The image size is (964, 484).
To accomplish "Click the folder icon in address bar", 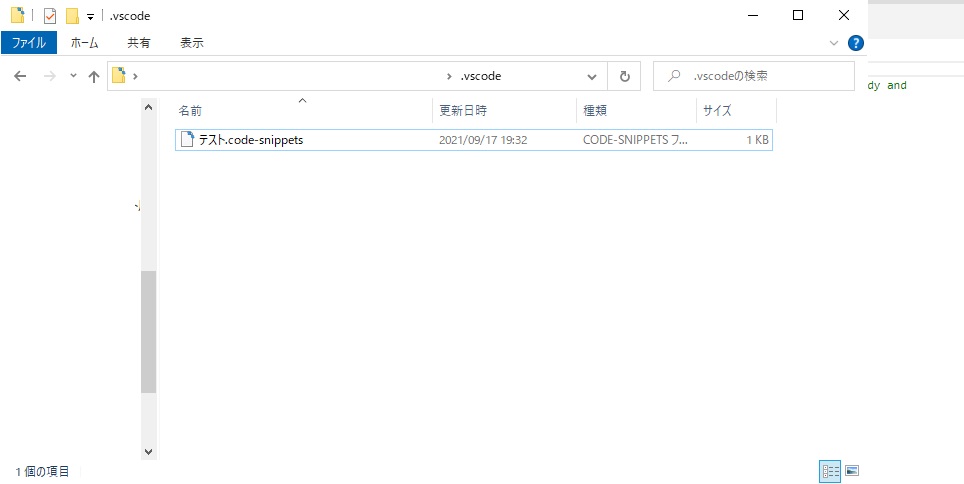I will click(119, 76).
